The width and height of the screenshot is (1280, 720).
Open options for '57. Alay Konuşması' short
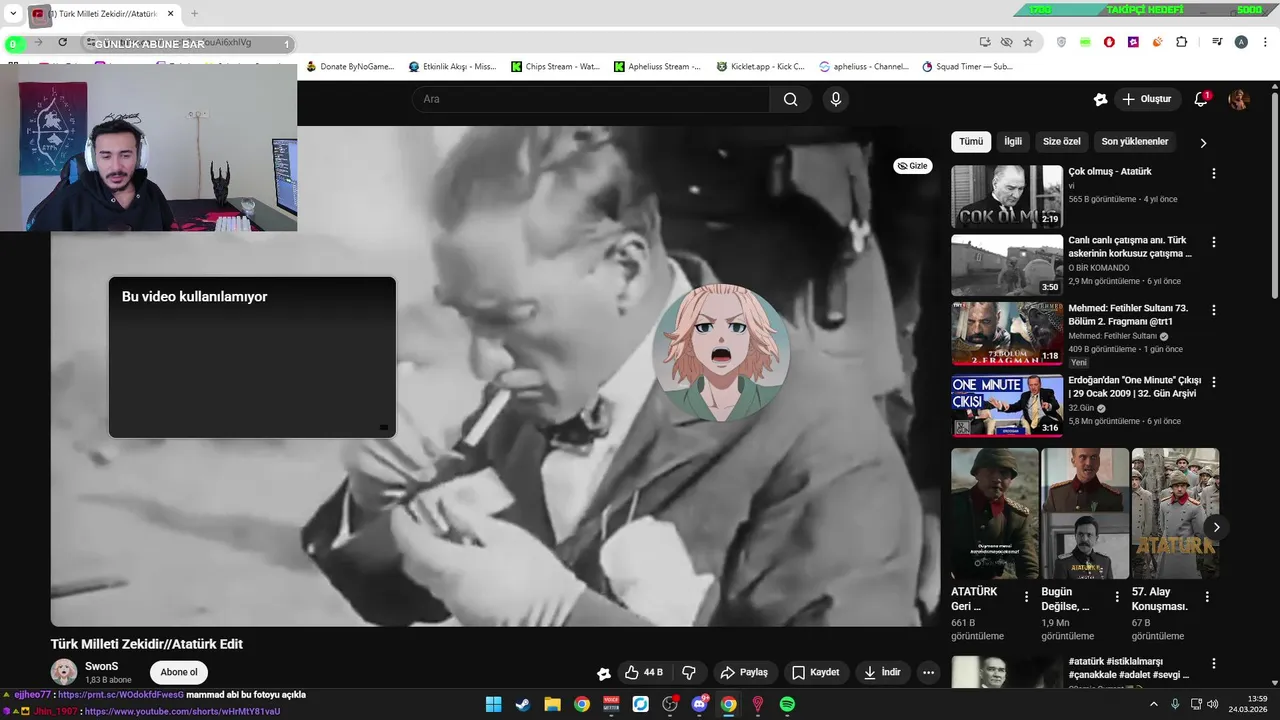pos(1207,597)
